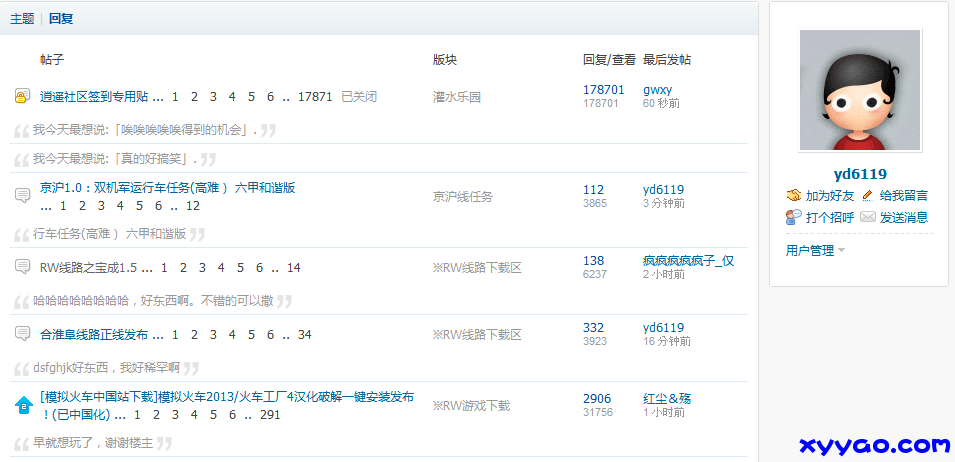
Task: Go to page 12 of 京沪1.0 thread
Action: tap(193, 206)
